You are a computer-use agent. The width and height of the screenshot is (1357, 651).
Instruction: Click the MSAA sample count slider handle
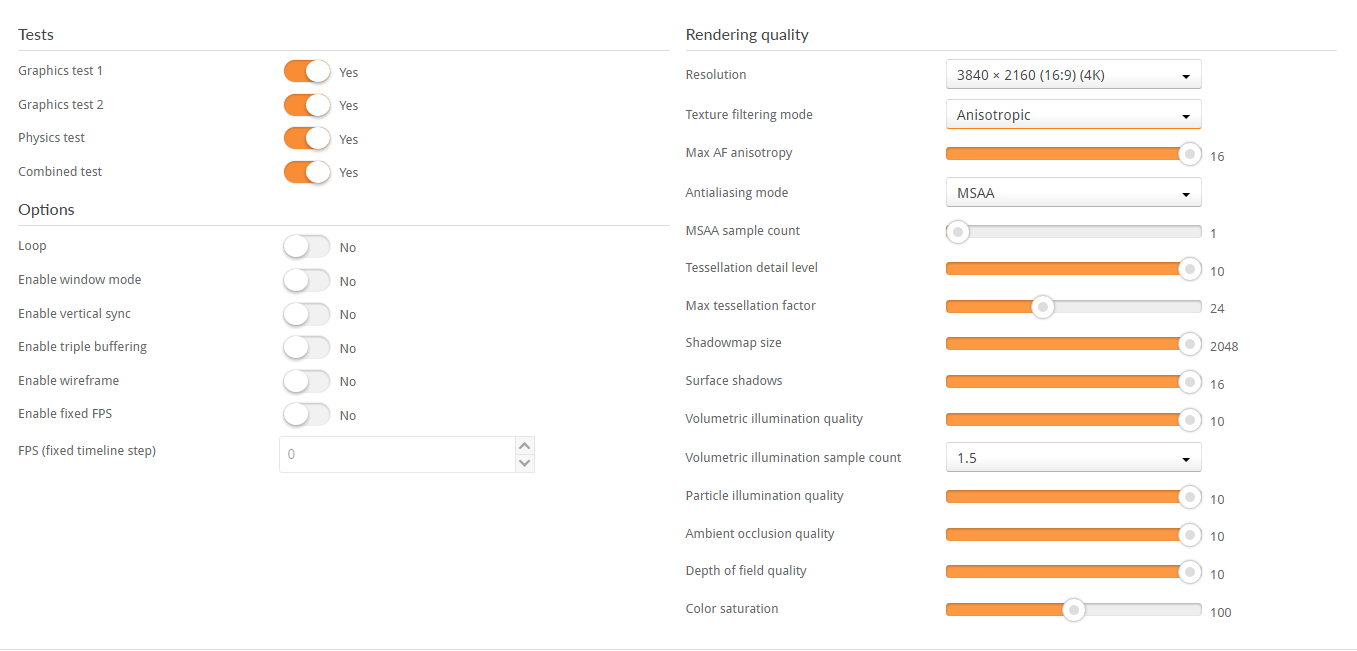(x=956, y=231)
